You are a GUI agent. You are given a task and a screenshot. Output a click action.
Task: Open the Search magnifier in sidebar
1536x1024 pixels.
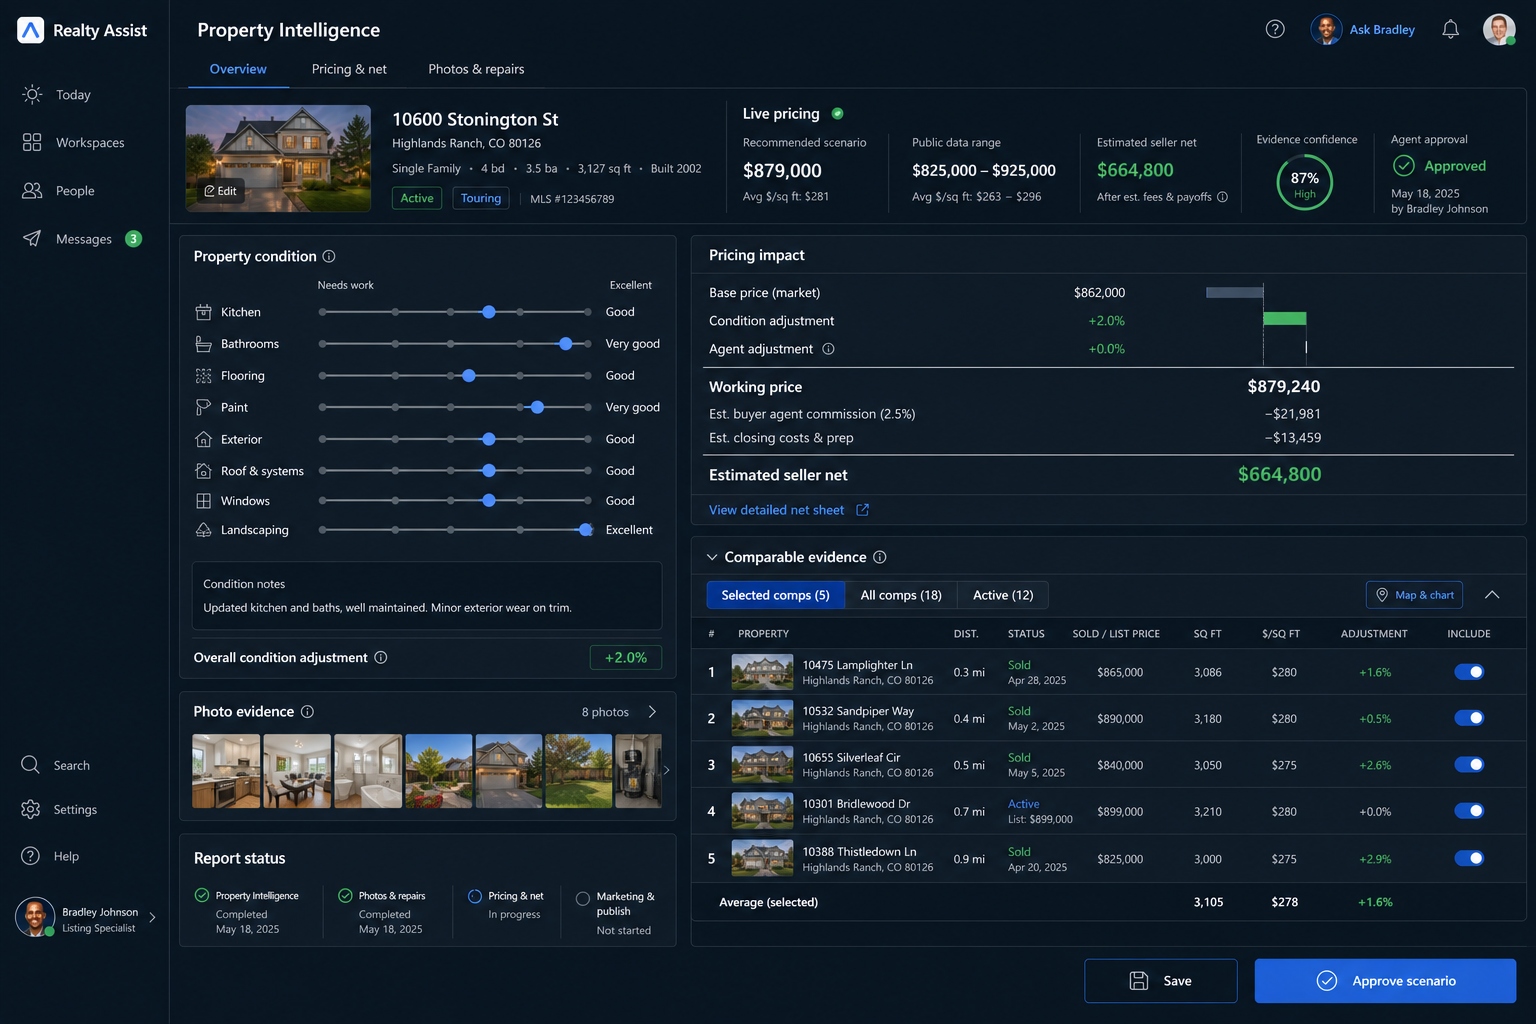30,765
